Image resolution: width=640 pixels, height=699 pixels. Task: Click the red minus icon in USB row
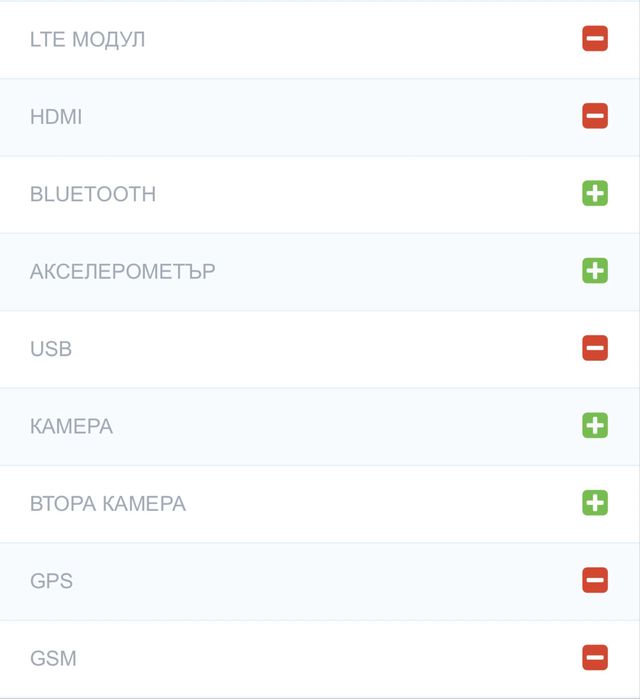tap(595, 348)
